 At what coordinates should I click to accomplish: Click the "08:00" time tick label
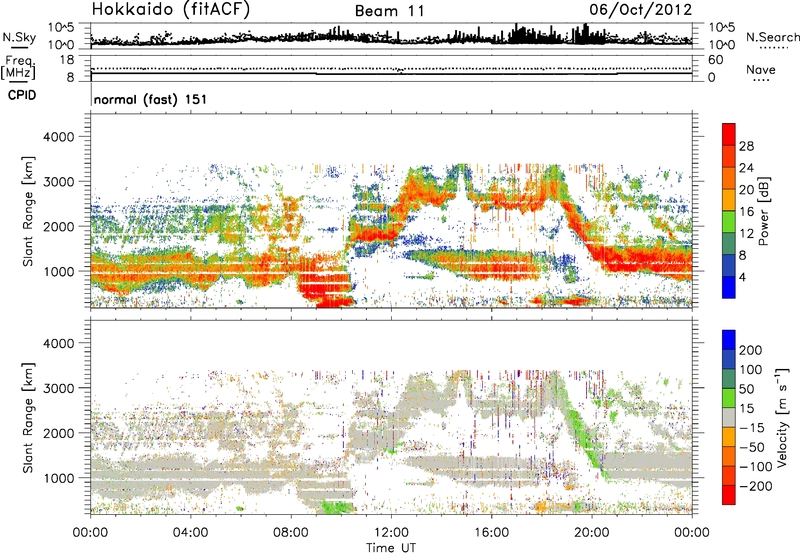click(291, 533)
